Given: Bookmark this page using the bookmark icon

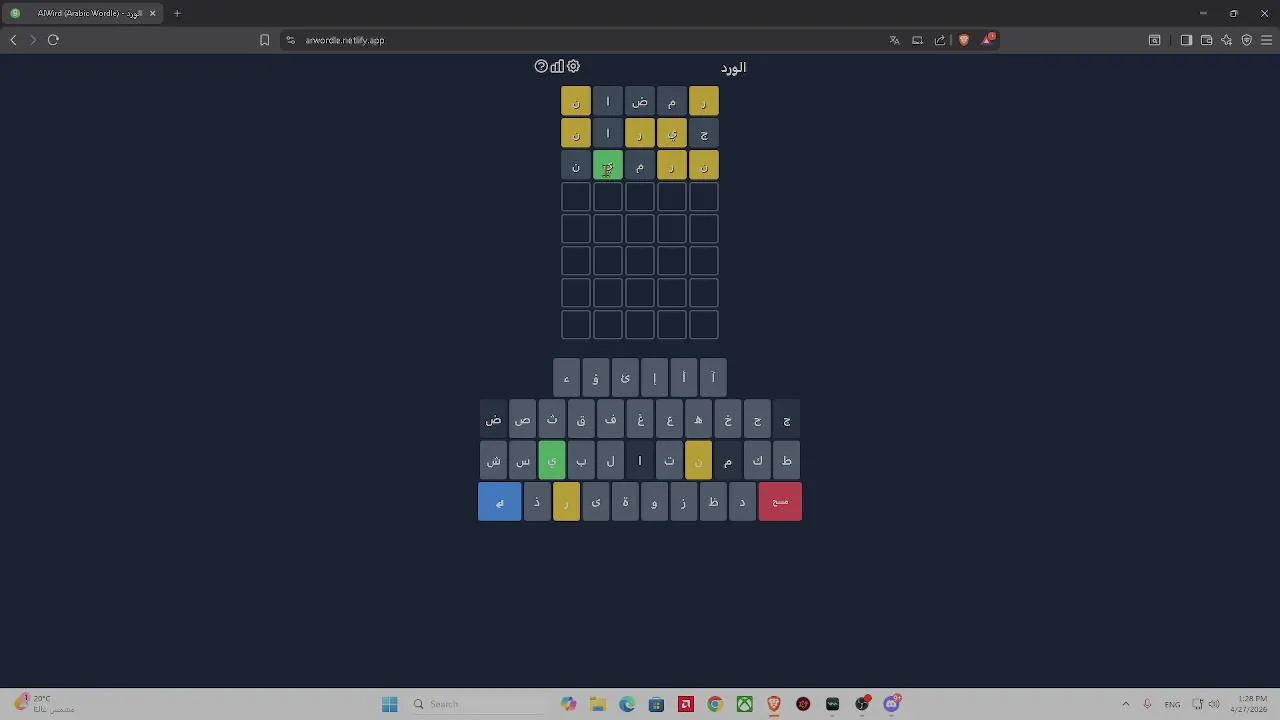Looking at the screenshot, I should tap(264, 40).
